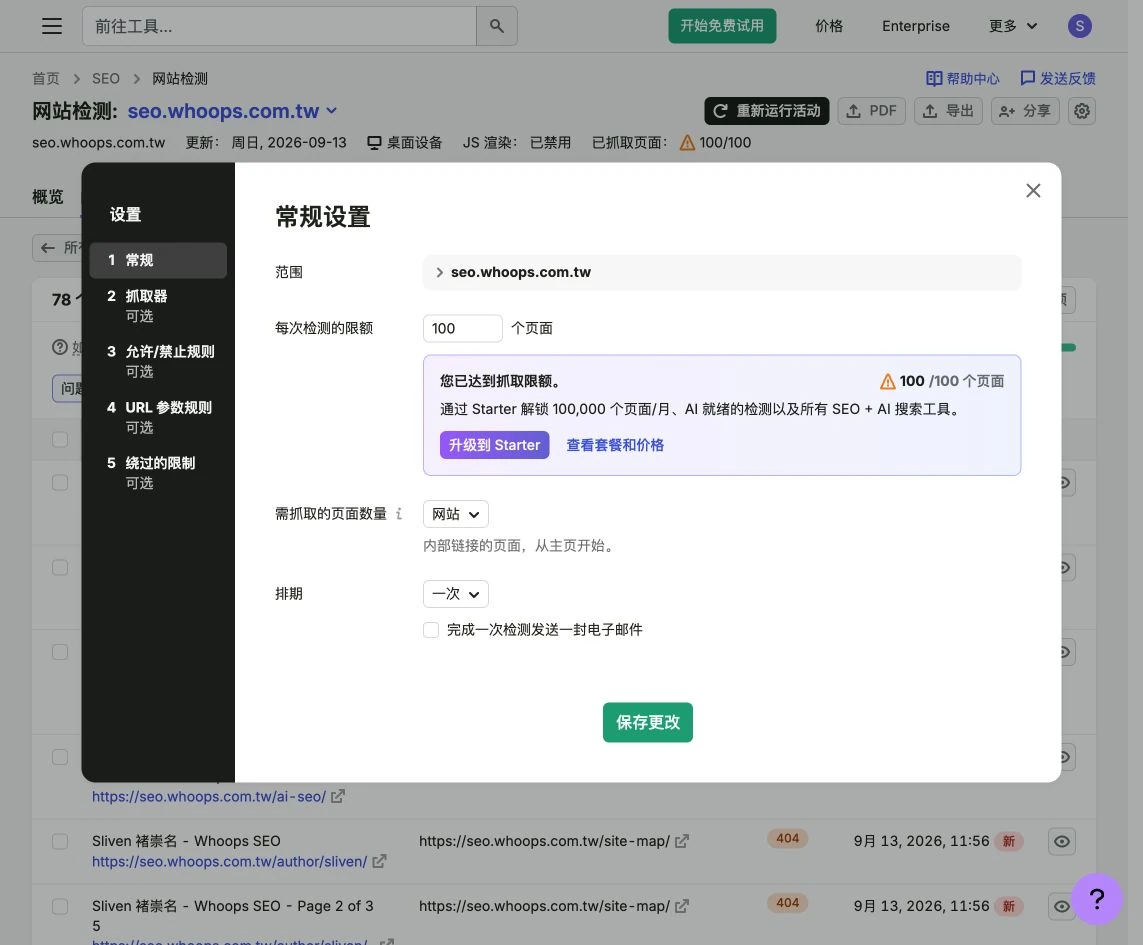The image size is (1143, 945).
Task: Open seo.whoops.com.tw project title link
Action: tap(223, 111)
